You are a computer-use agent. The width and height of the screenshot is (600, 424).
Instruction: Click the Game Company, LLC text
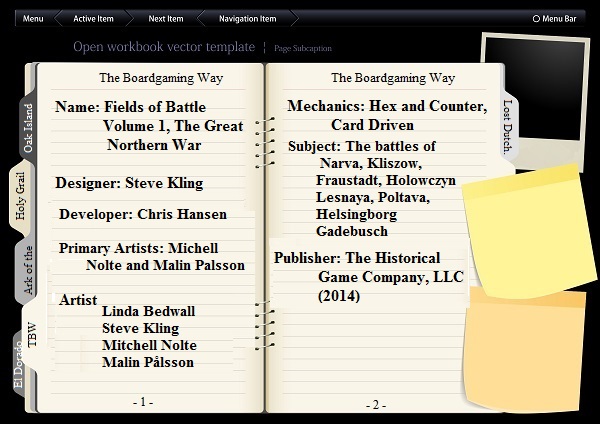click(x=391, y=277)
